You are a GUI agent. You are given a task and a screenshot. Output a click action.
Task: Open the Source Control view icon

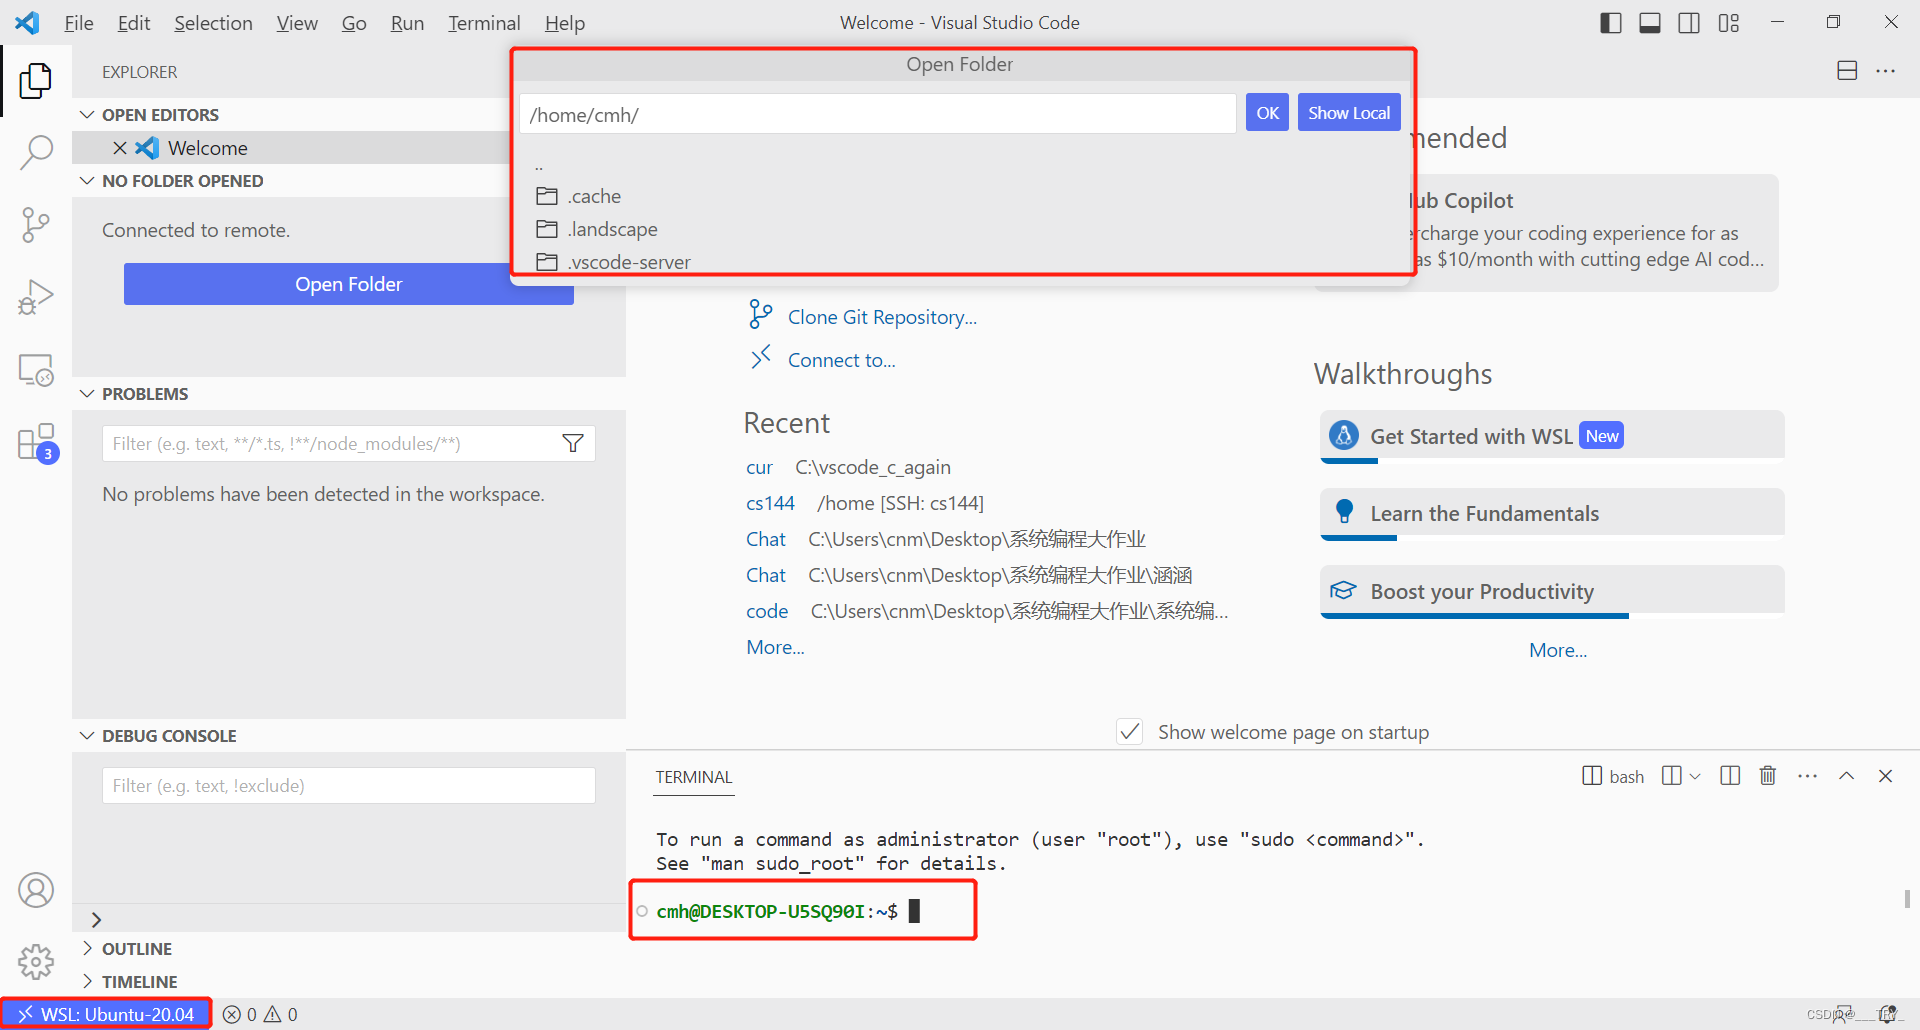(36, 225)
